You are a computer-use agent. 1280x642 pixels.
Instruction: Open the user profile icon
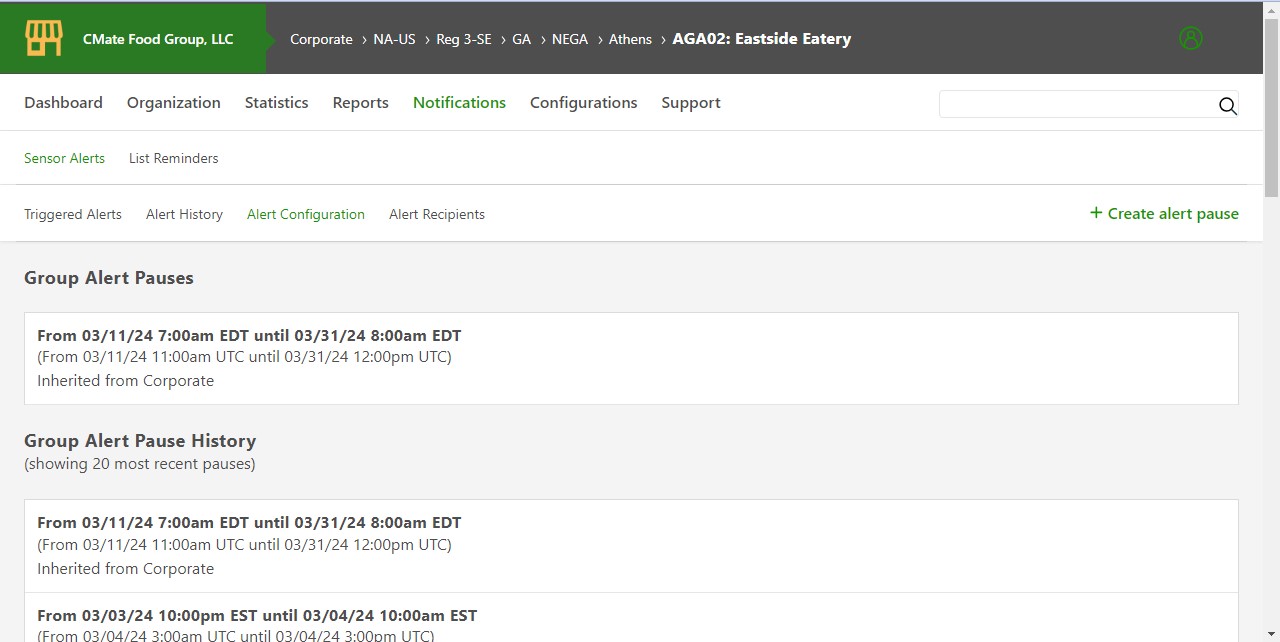(1190, 39)
